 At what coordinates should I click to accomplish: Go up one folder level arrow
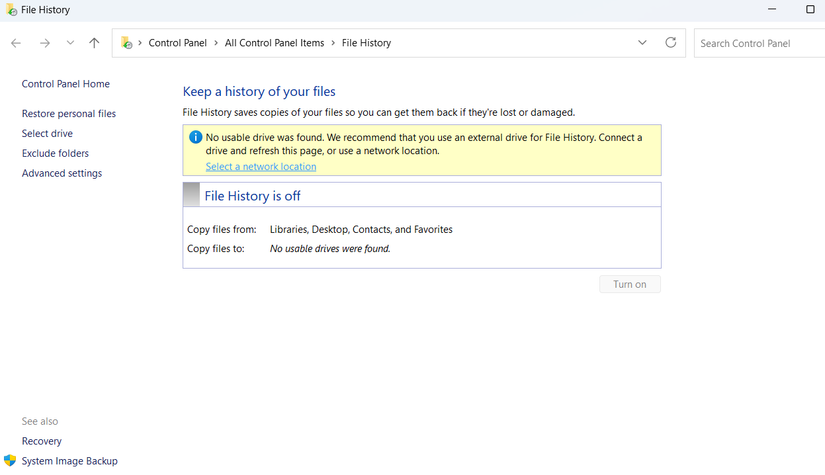pos(94,43)
